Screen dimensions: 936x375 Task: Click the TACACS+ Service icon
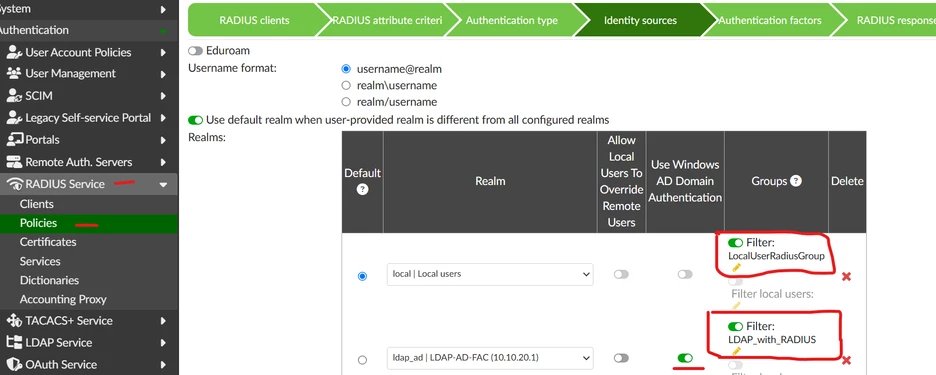[14, 321]
